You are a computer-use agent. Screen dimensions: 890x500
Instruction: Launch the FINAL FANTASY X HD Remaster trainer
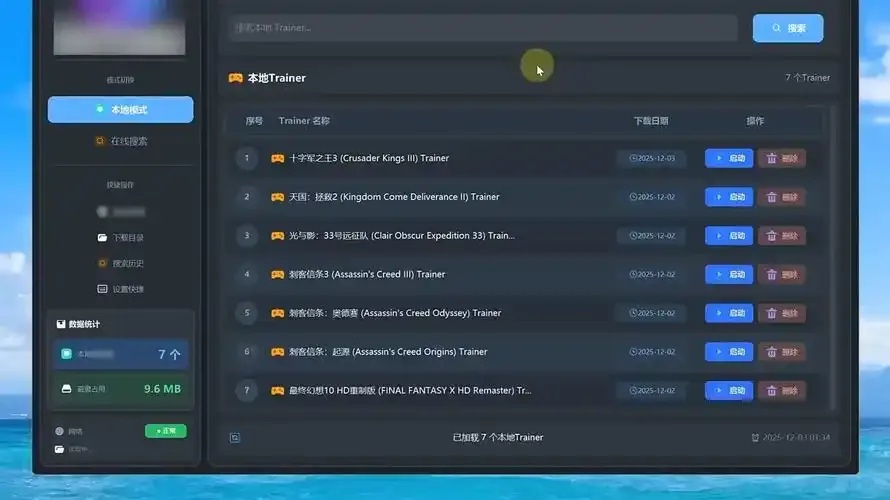(729, 390)
